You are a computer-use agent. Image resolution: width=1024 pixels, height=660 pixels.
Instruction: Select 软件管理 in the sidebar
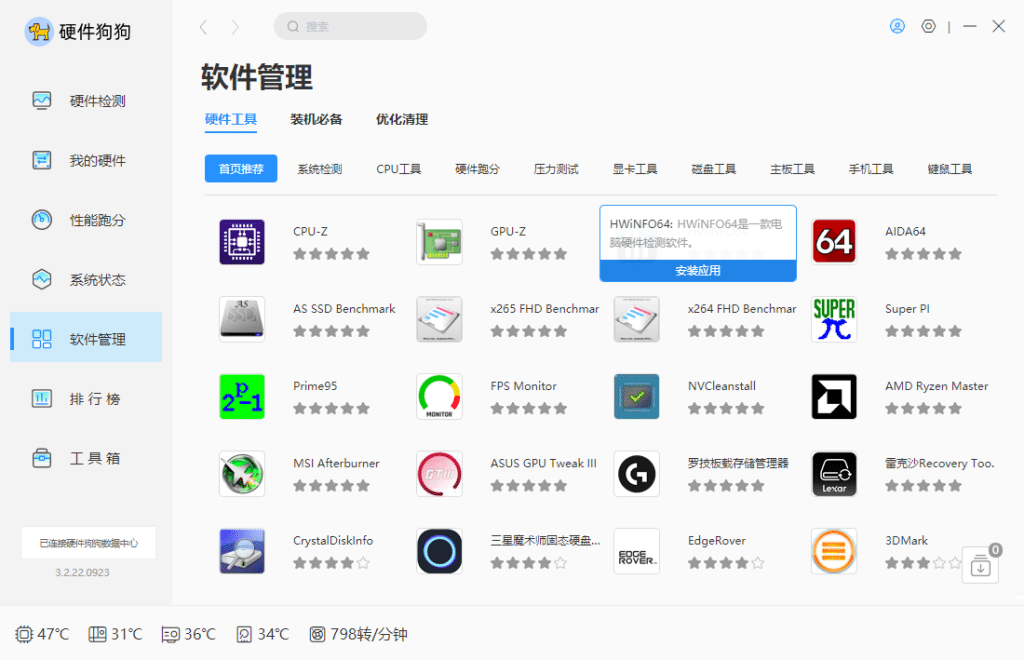click(86, 337)
